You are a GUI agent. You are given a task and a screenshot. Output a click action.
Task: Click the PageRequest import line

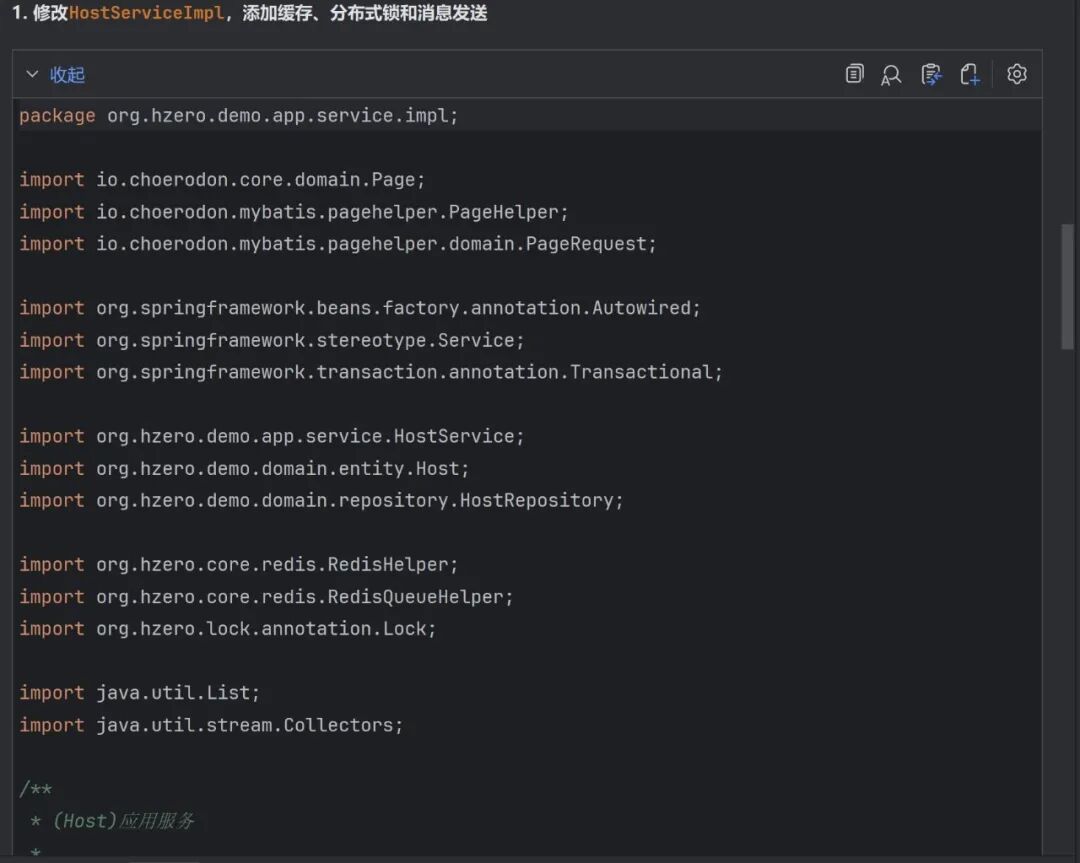pos(337,244)
